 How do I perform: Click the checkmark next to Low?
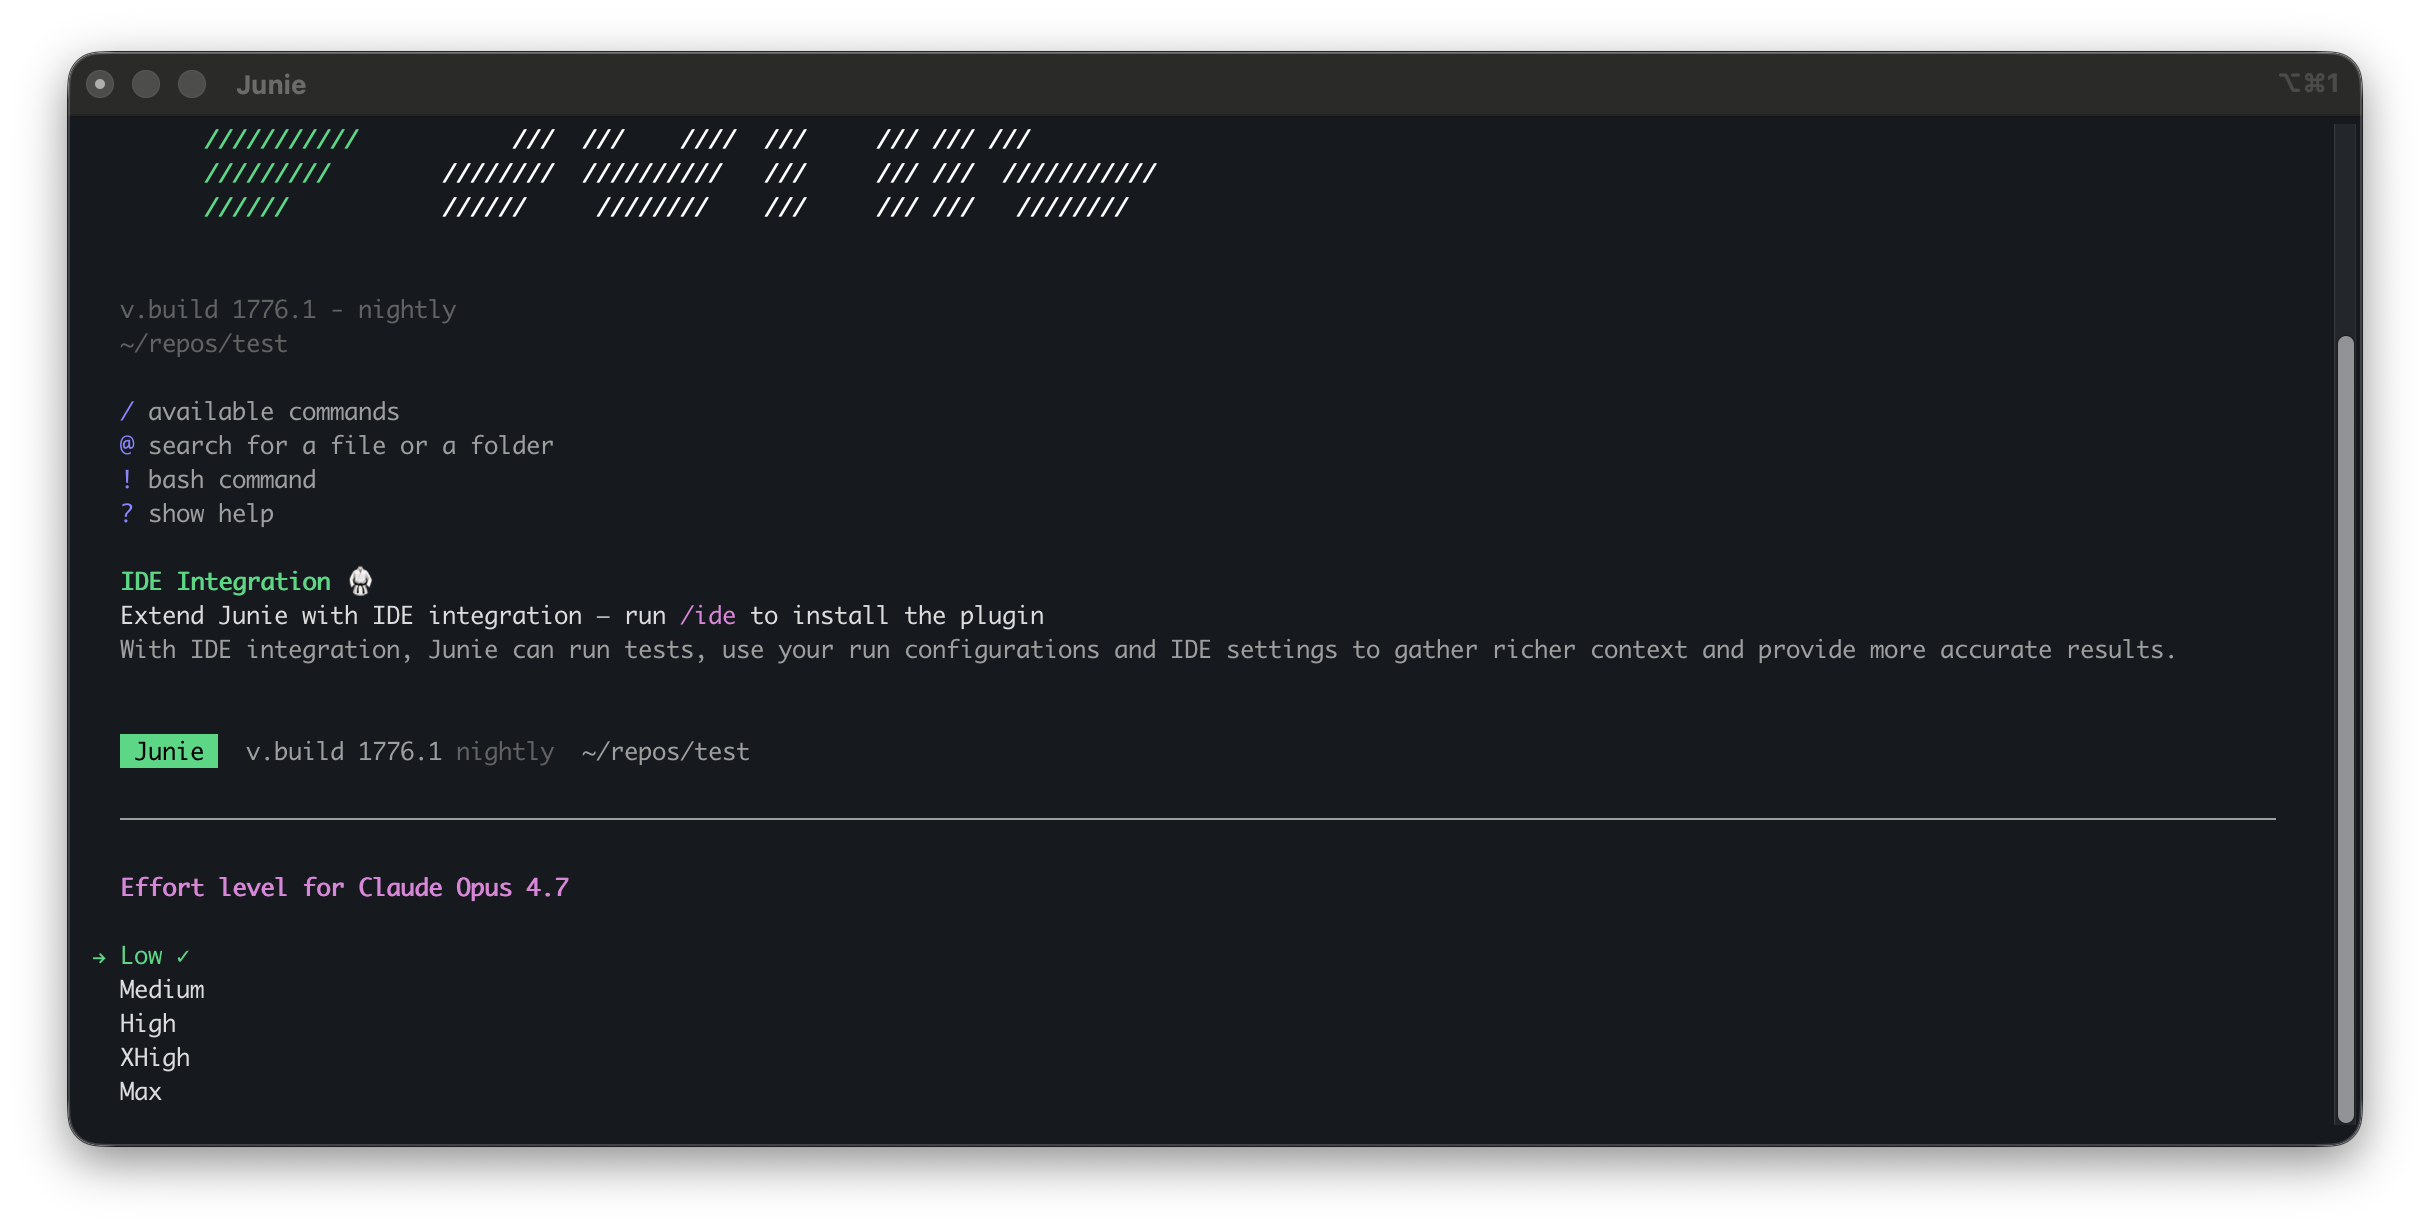pos(183,956)
